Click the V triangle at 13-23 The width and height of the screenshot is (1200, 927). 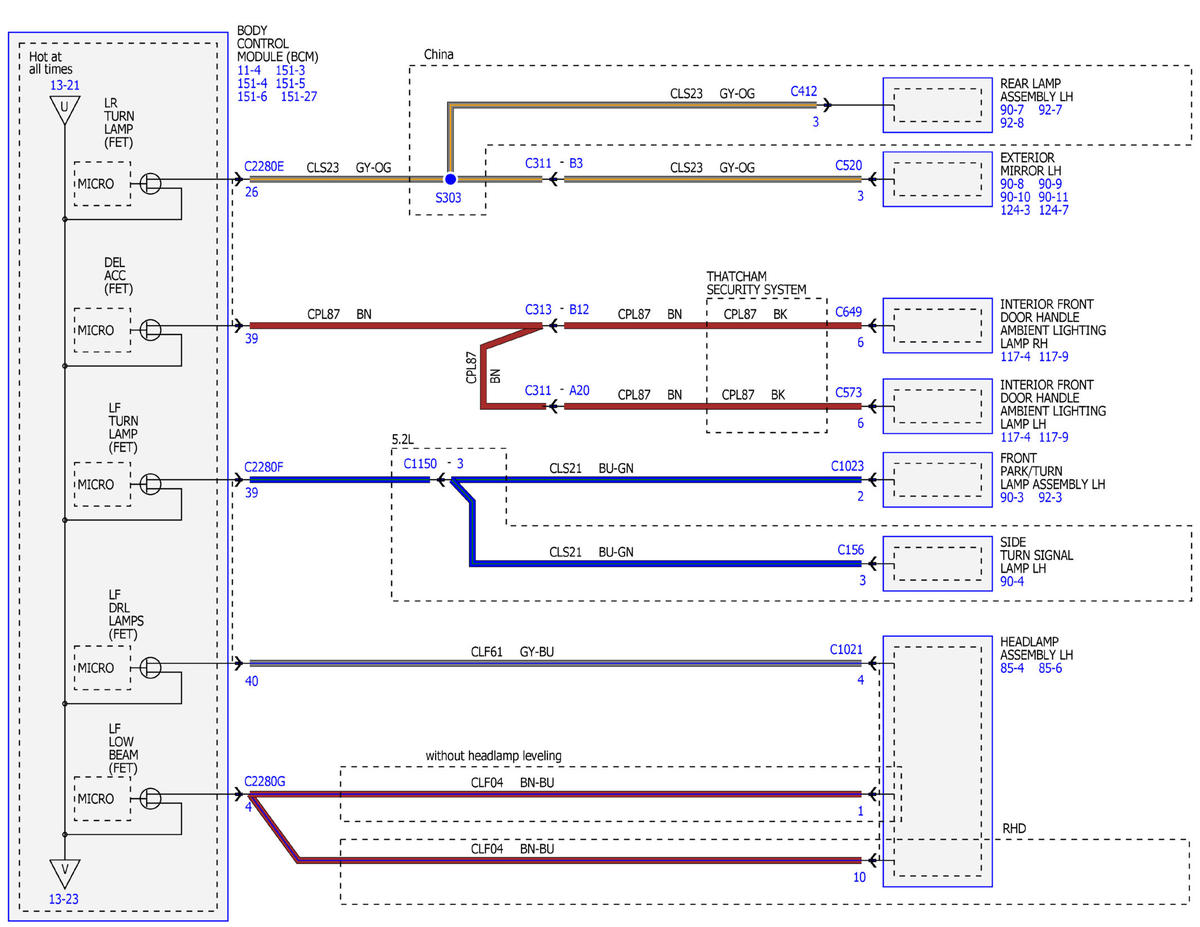[x=64, y=873]
